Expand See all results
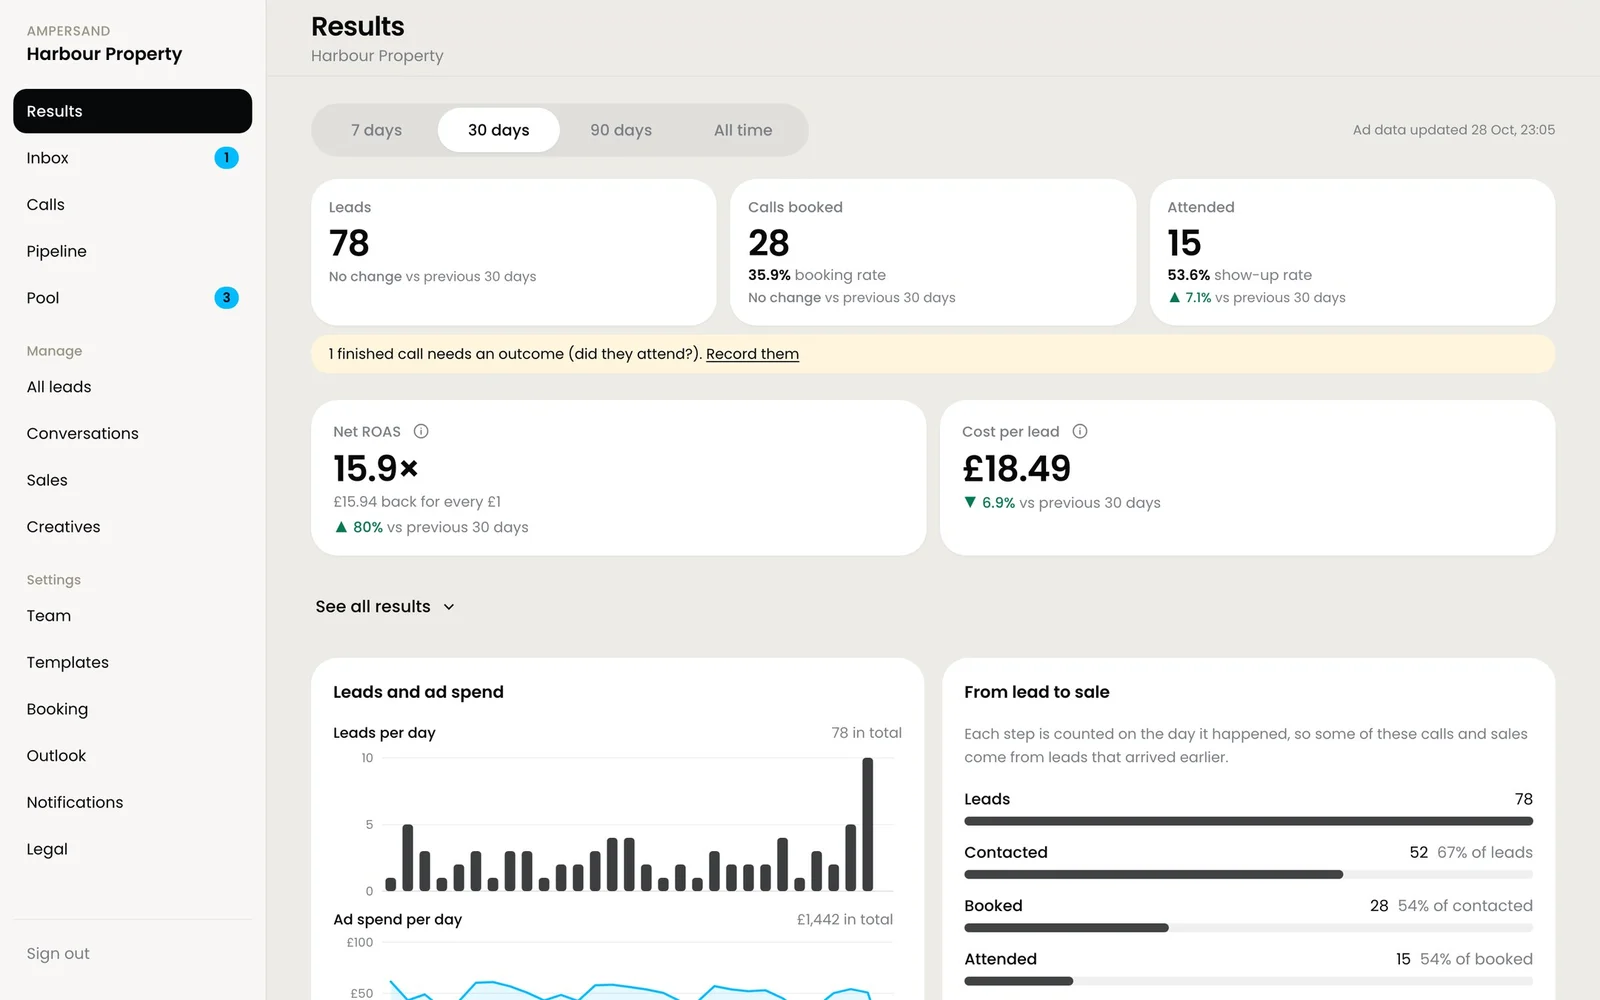Image resolution: width=1600 pixels, height=1000 pixels. click(x=385, y=607)
